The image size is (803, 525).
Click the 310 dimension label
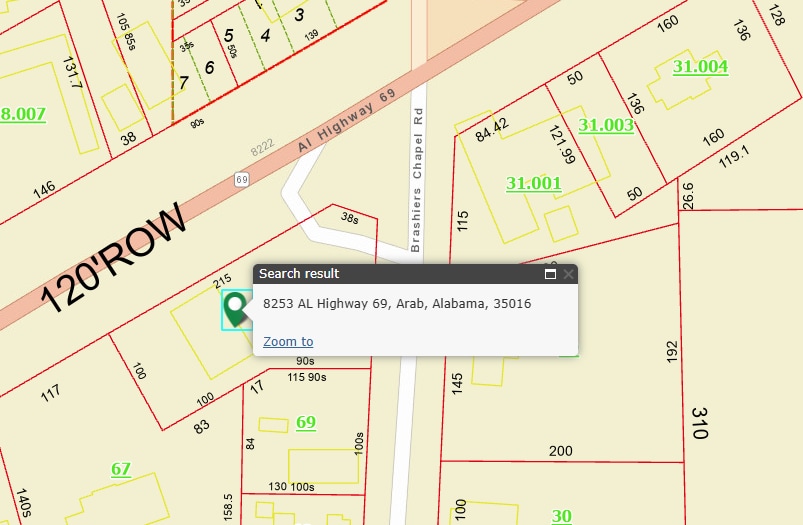click(698, 422)
